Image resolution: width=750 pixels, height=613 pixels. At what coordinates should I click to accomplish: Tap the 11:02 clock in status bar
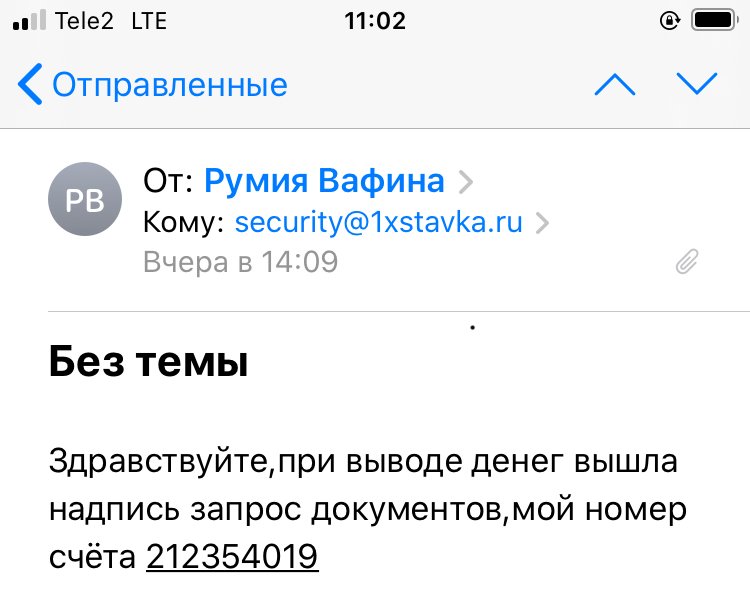(x=374, y=20)
